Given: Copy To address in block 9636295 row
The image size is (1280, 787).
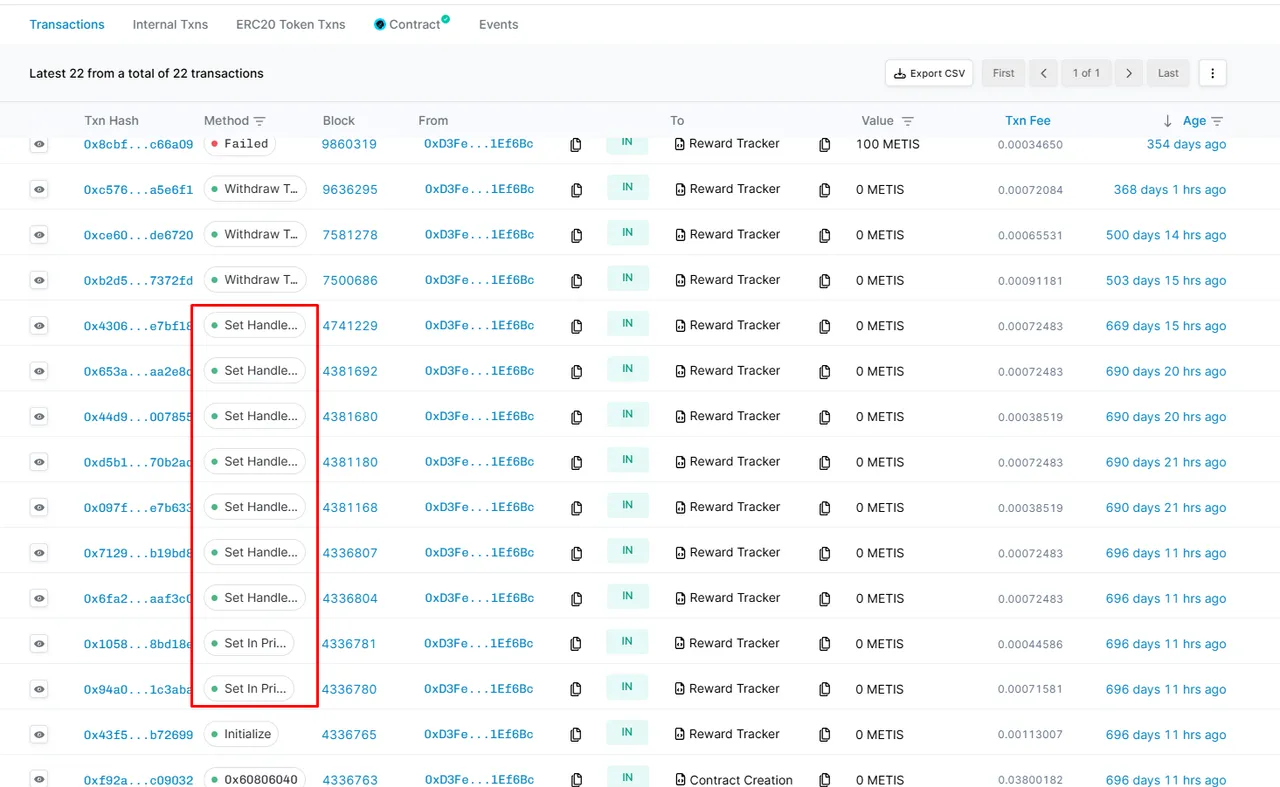Looking at the screenshot, I should (824, 190).
